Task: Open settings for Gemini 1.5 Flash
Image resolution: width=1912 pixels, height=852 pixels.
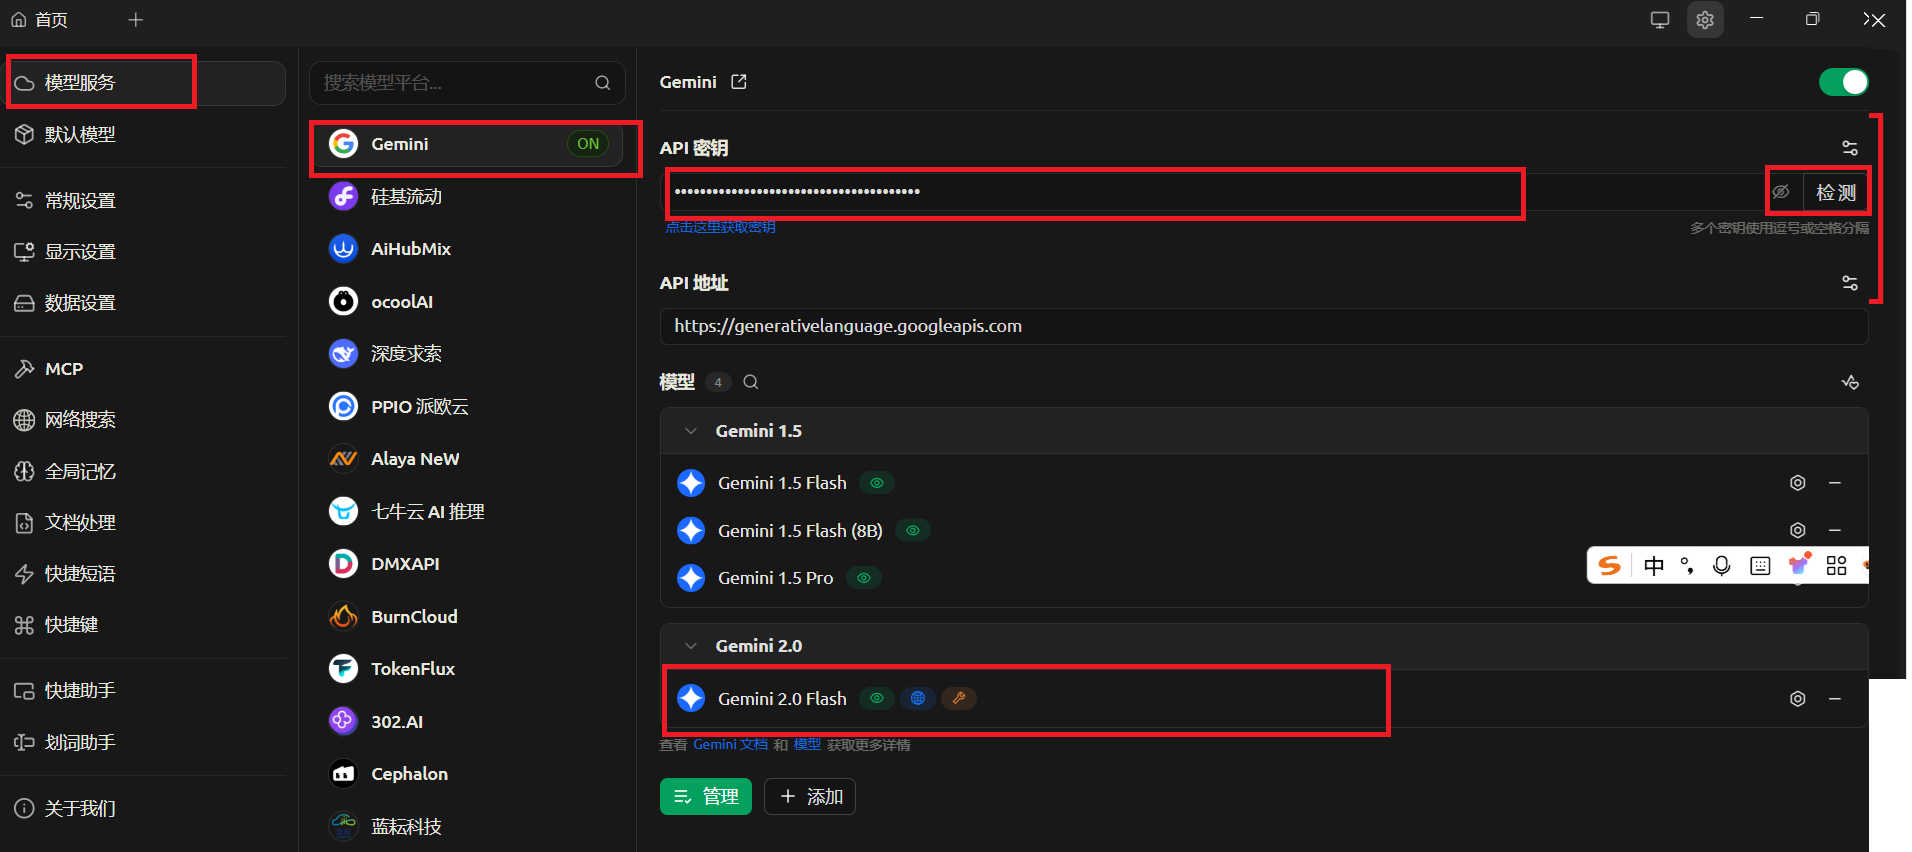Action: 1797,483
